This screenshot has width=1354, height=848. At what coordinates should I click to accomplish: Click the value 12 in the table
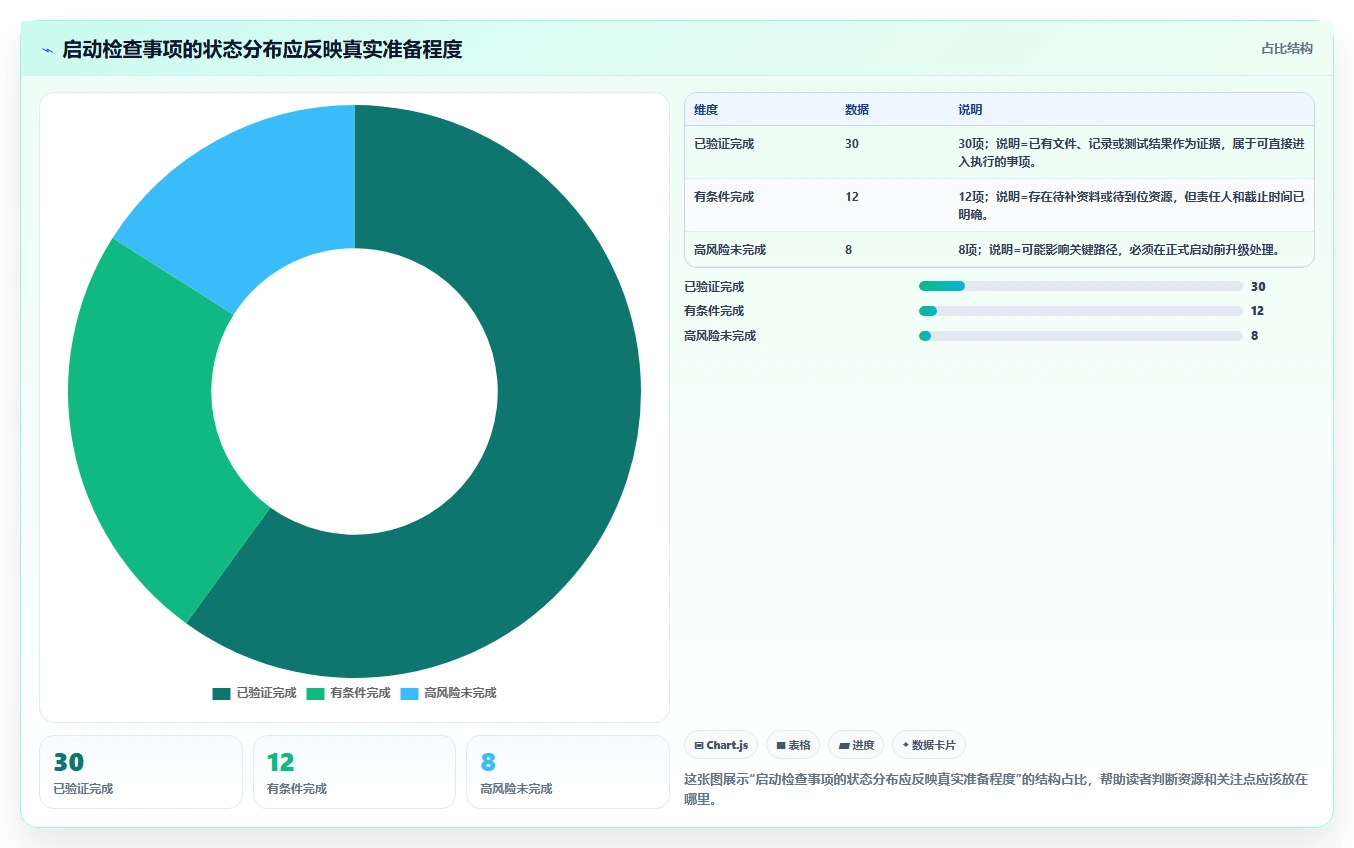click(x=852, y=197)
